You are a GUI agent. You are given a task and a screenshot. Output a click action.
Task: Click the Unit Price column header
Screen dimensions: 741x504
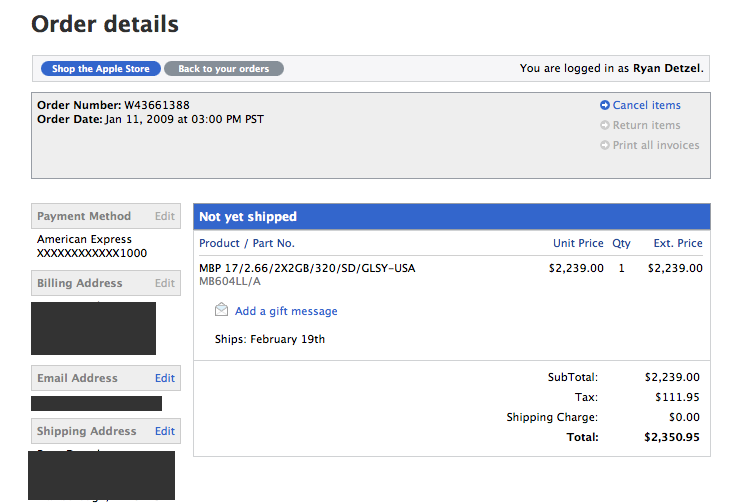pyautogui.click(x=578, y=243)
